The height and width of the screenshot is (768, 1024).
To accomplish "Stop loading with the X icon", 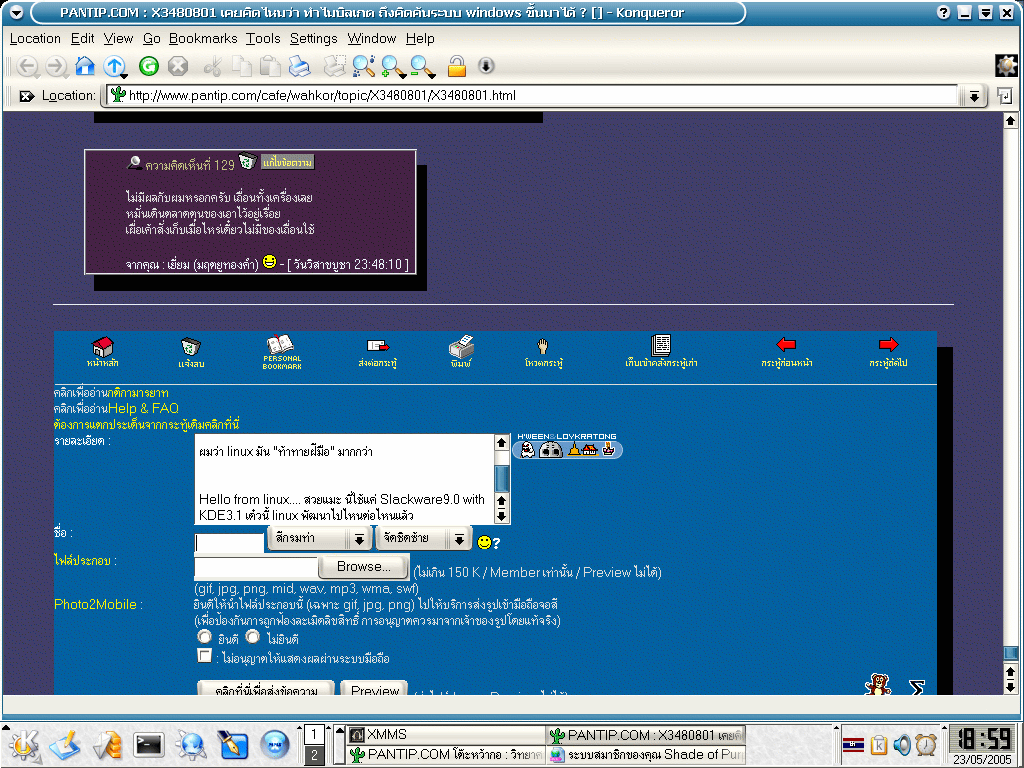I will (178, 65).
